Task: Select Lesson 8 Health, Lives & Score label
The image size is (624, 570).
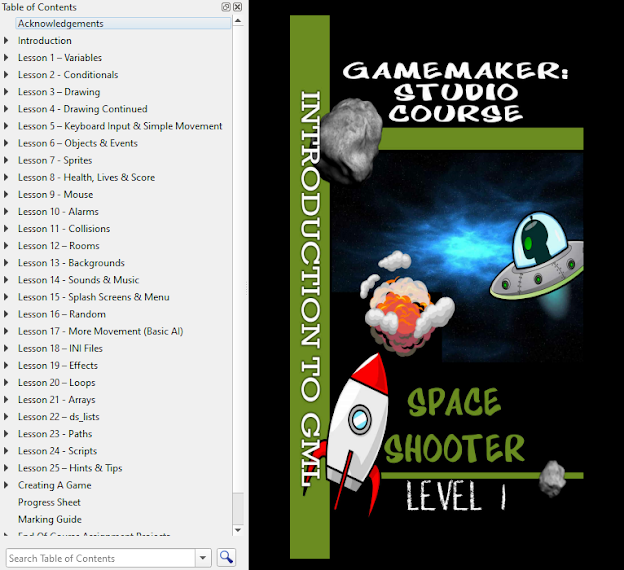Action: point(86,178)
